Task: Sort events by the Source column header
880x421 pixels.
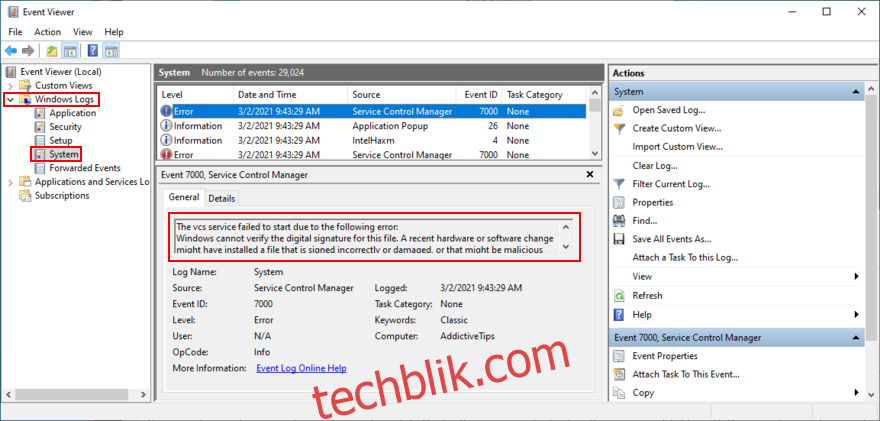Action: click(x=401, y=95)
